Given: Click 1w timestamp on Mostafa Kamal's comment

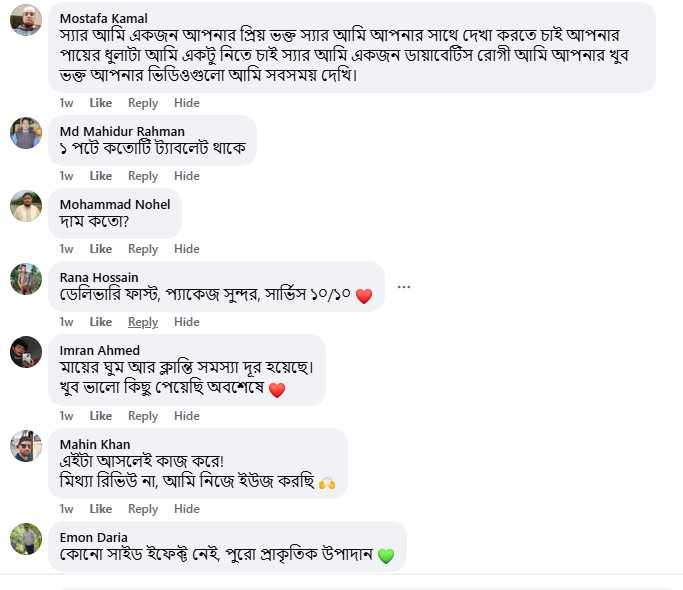Looking at the screenshot, I should [66, 103].
